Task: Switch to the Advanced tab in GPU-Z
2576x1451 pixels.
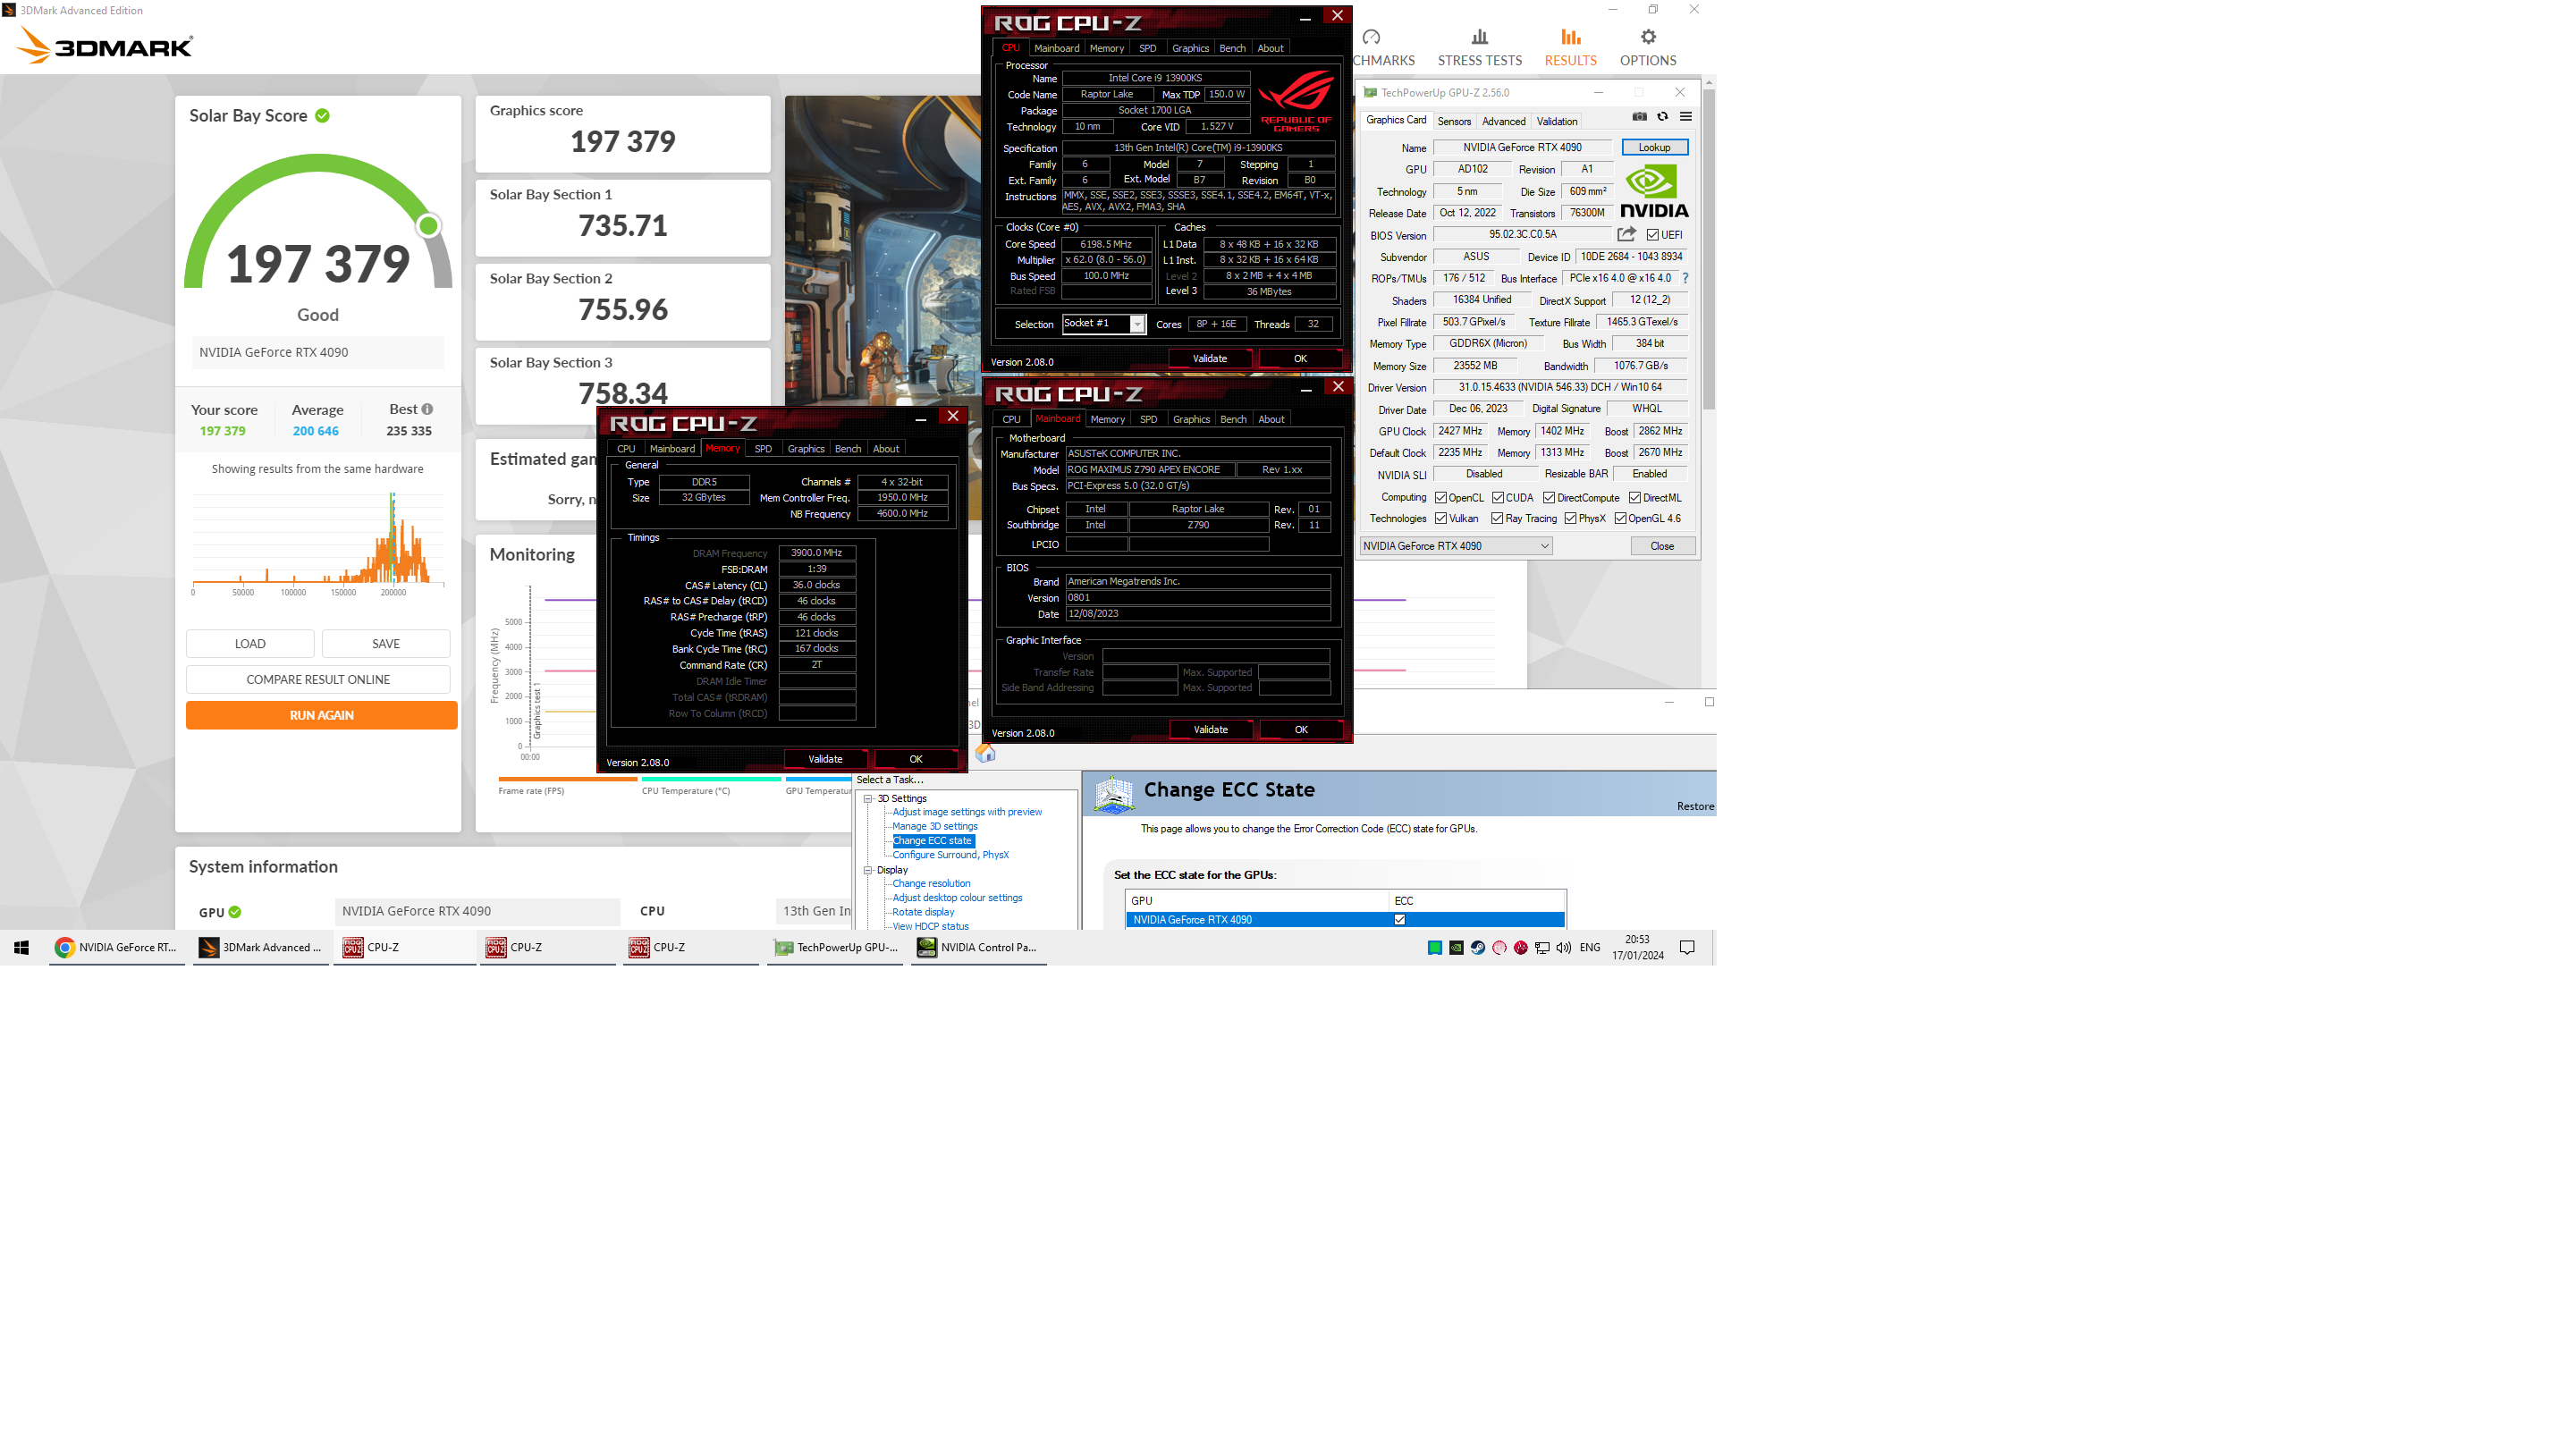Action: [x=1503, y=121]
